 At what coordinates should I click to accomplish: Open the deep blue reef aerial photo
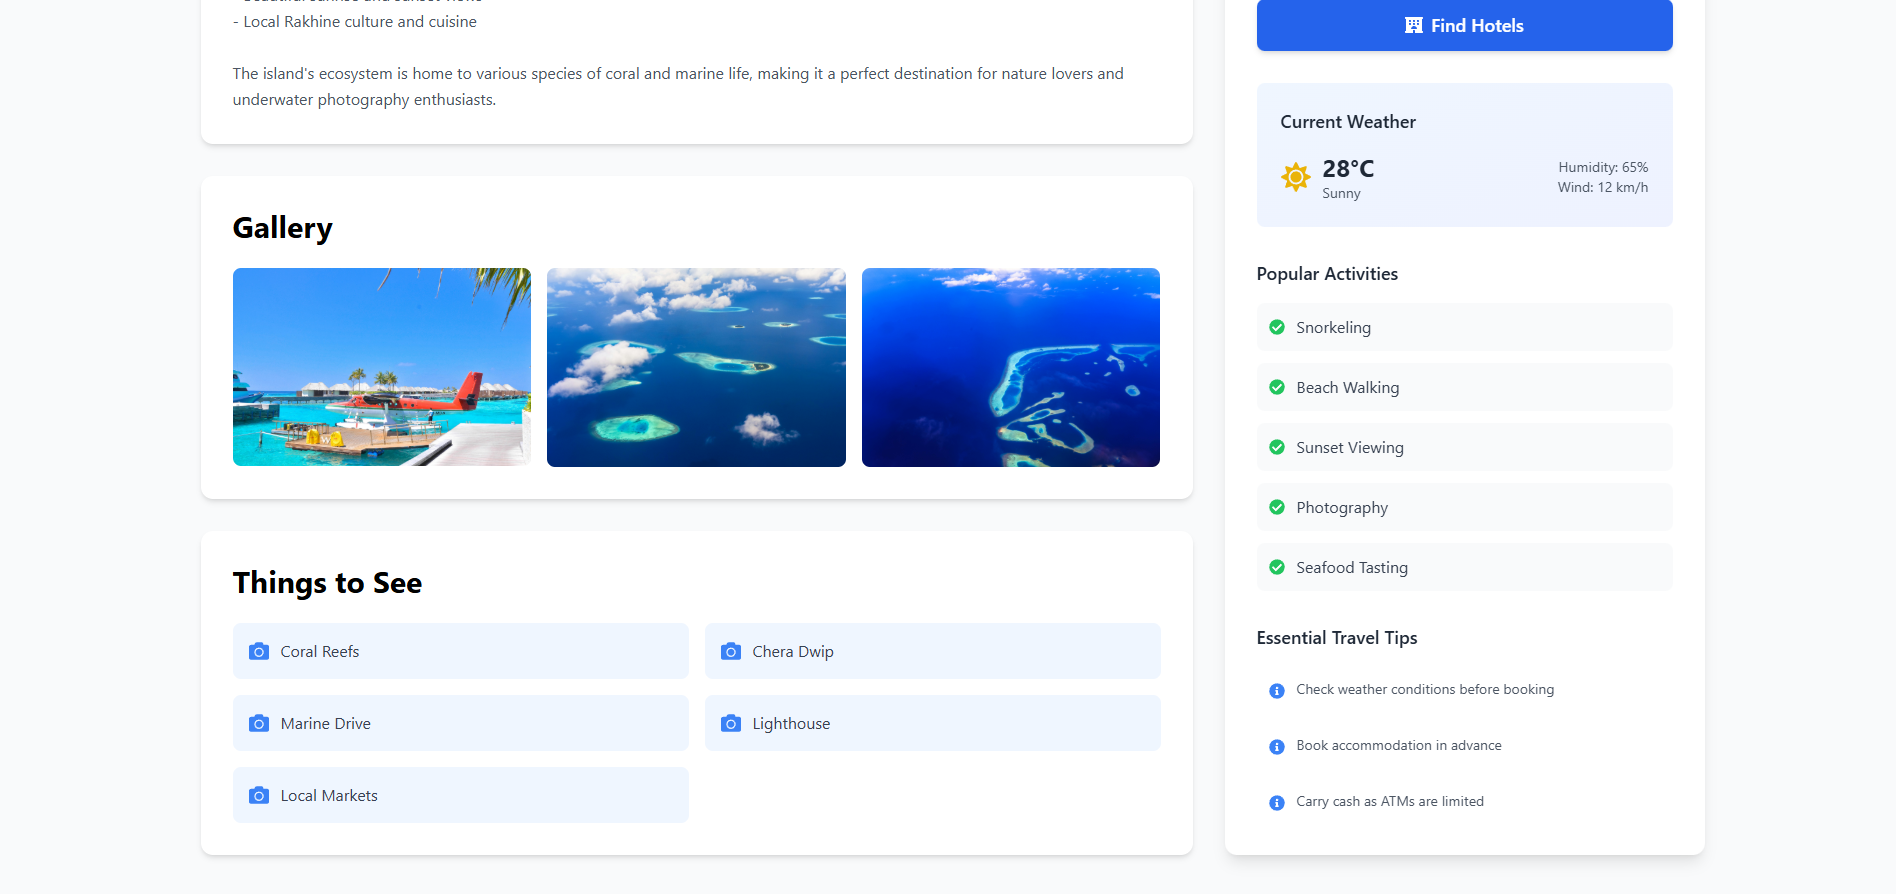tap(1010, 367)
